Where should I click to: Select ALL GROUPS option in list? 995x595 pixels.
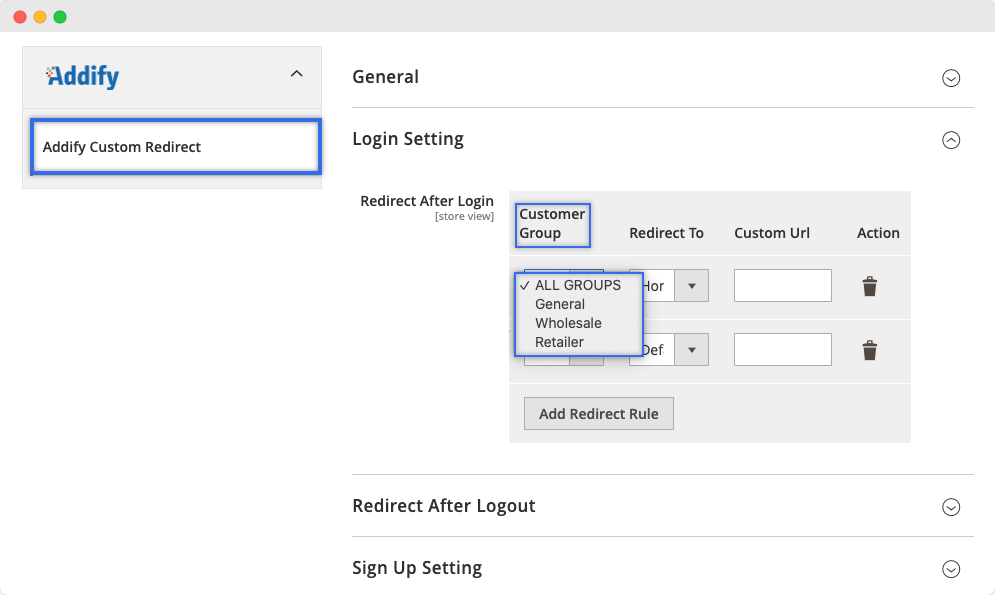[x=577, y=285]
